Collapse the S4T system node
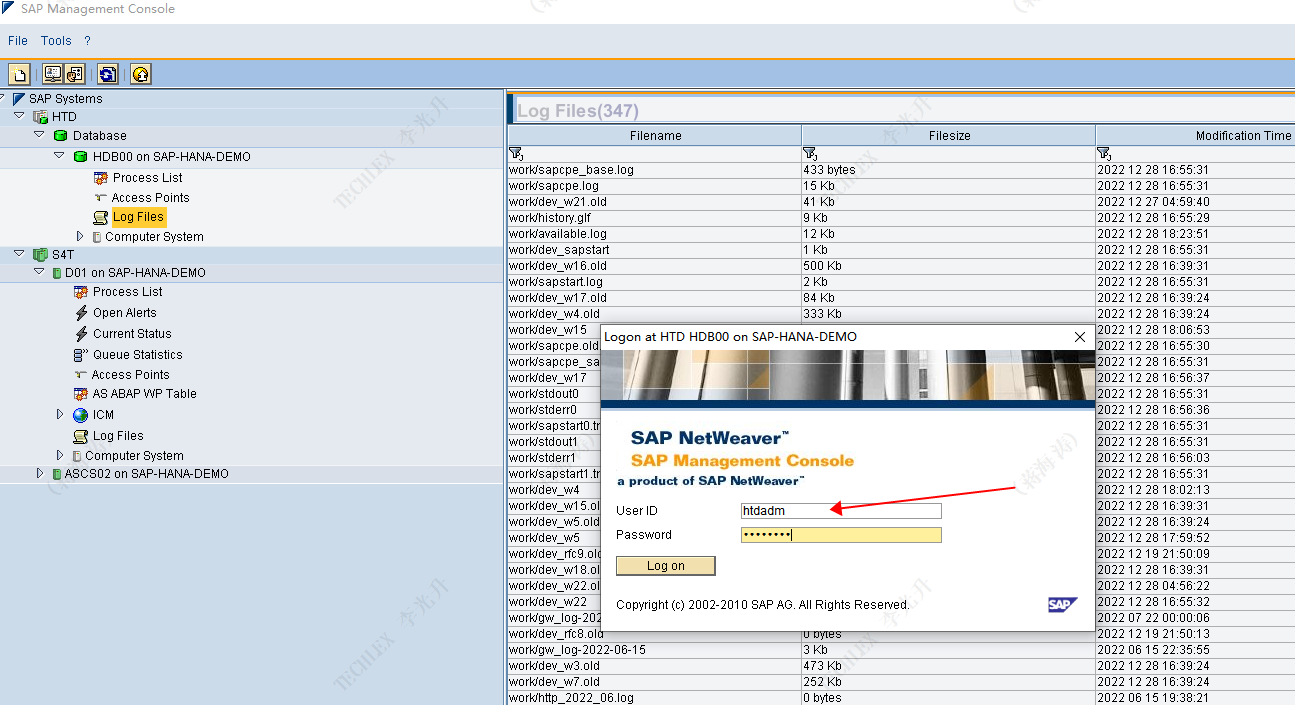Screen dimensions: 1295x705 [19, 254]
